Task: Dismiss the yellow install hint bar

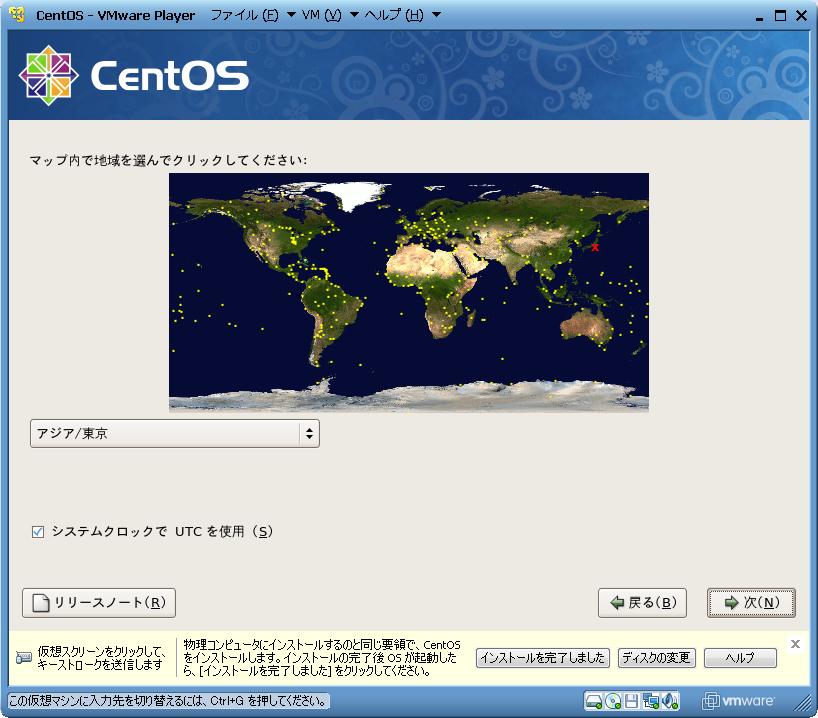Action: (x=795, y=644)
